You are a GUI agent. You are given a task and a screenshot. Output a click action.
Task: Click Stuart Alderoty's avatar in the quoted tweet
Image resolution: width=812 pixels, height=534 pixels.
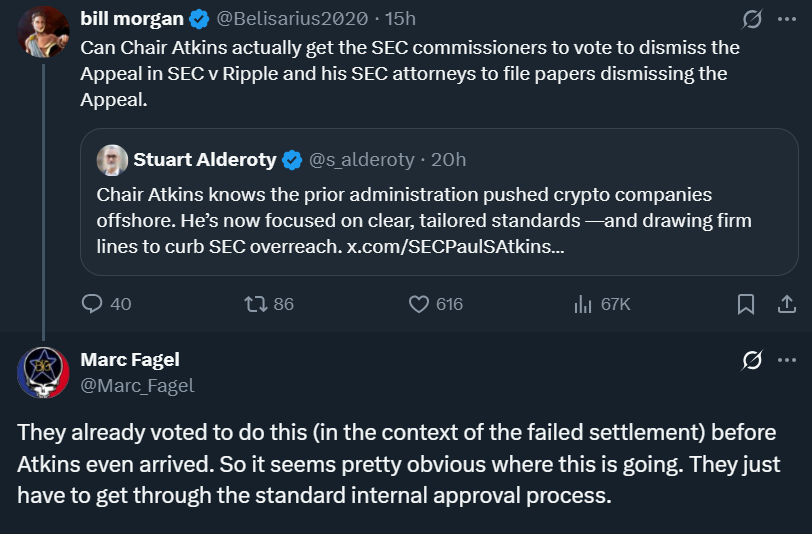click(x=112, y=160)
